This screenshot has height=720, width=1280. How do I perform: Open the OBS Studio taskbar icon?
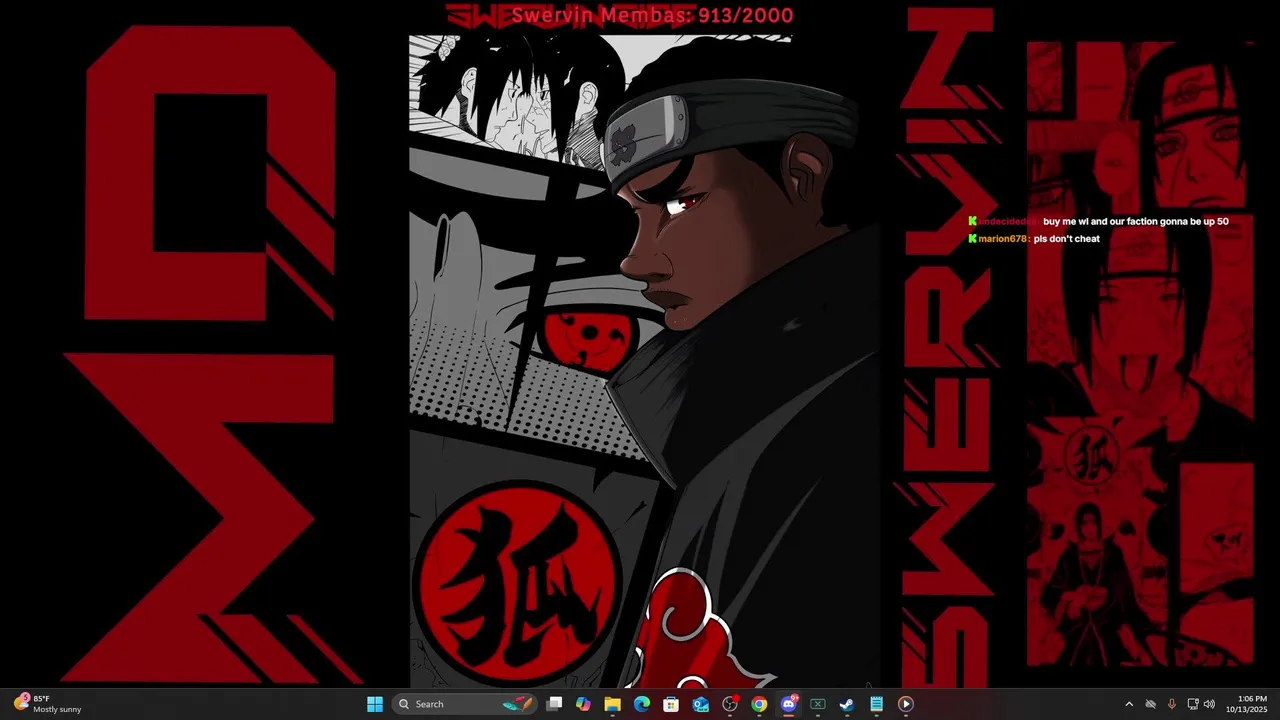point(730,704)
